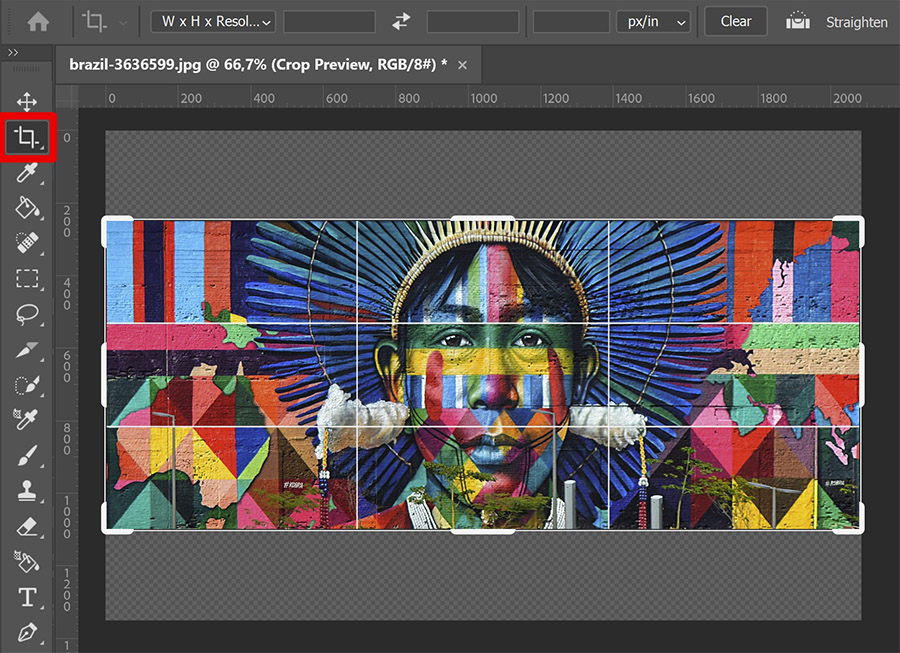Expand the crop tool preset dropdown arrow

pos(123,23)
